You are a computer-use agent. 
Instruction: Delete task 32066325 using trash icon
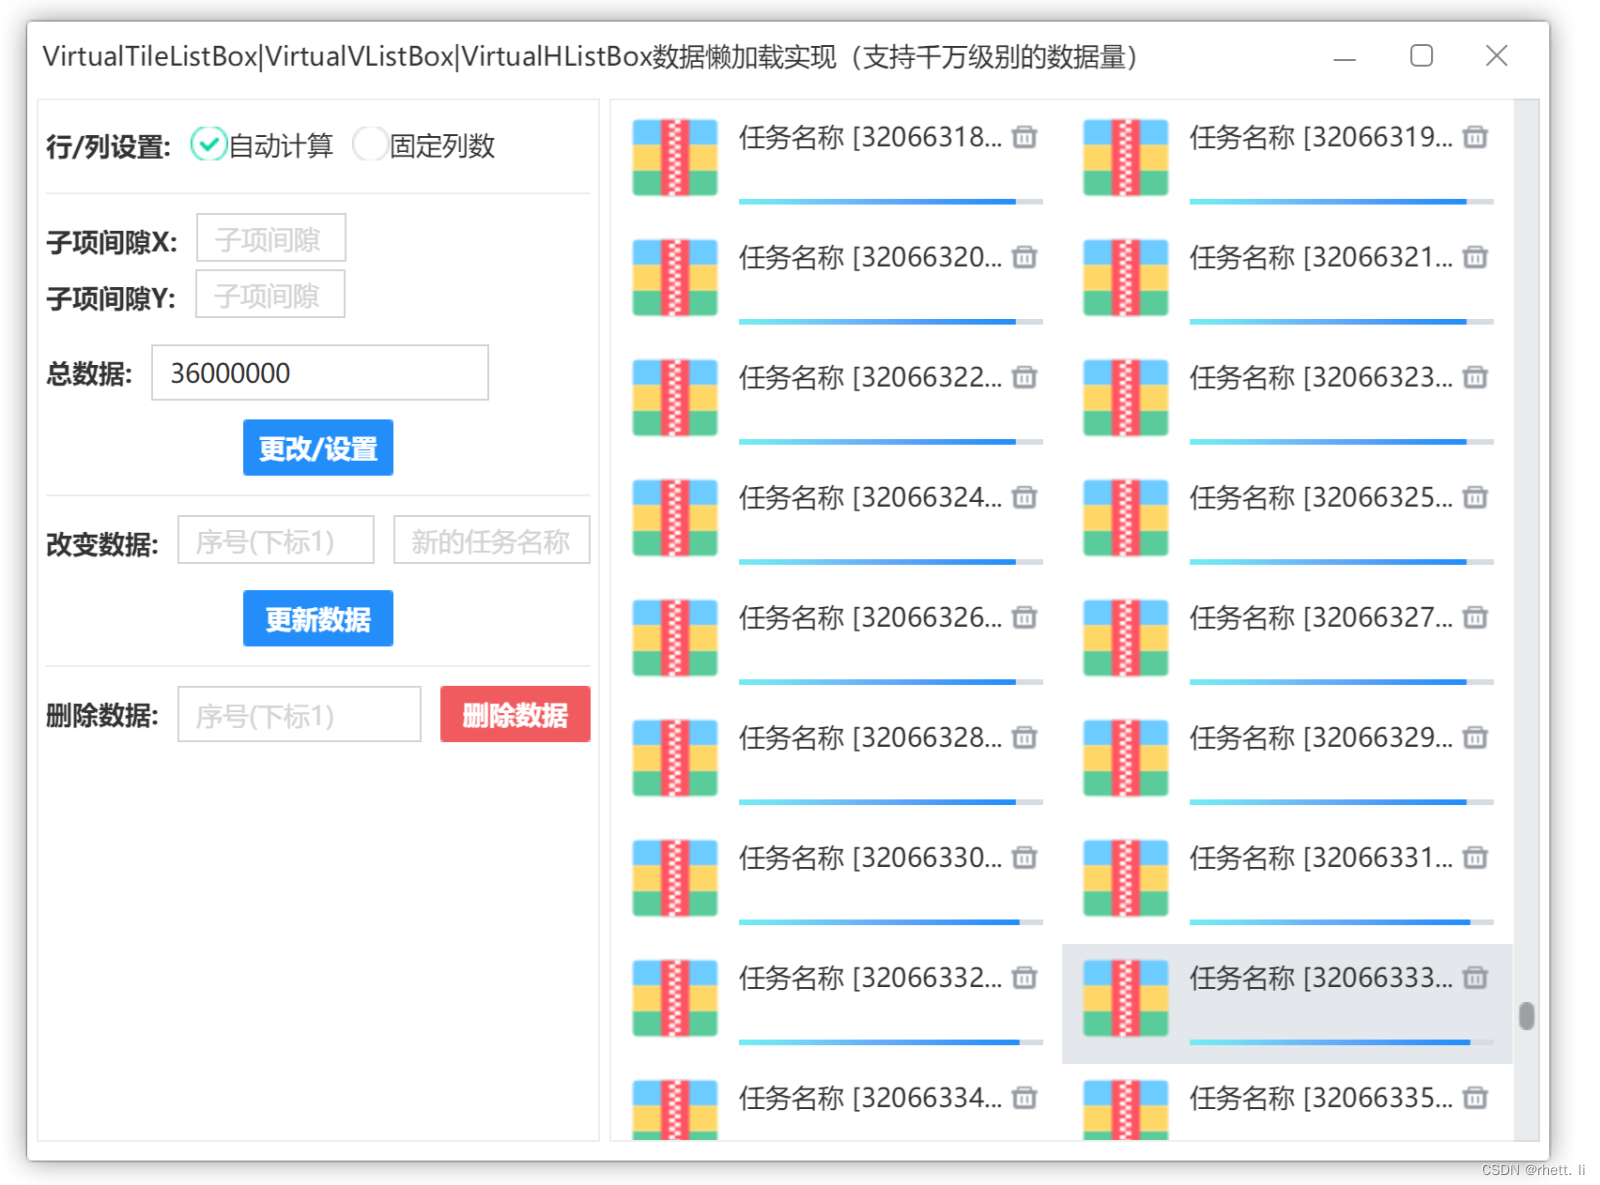point(1475,497)
